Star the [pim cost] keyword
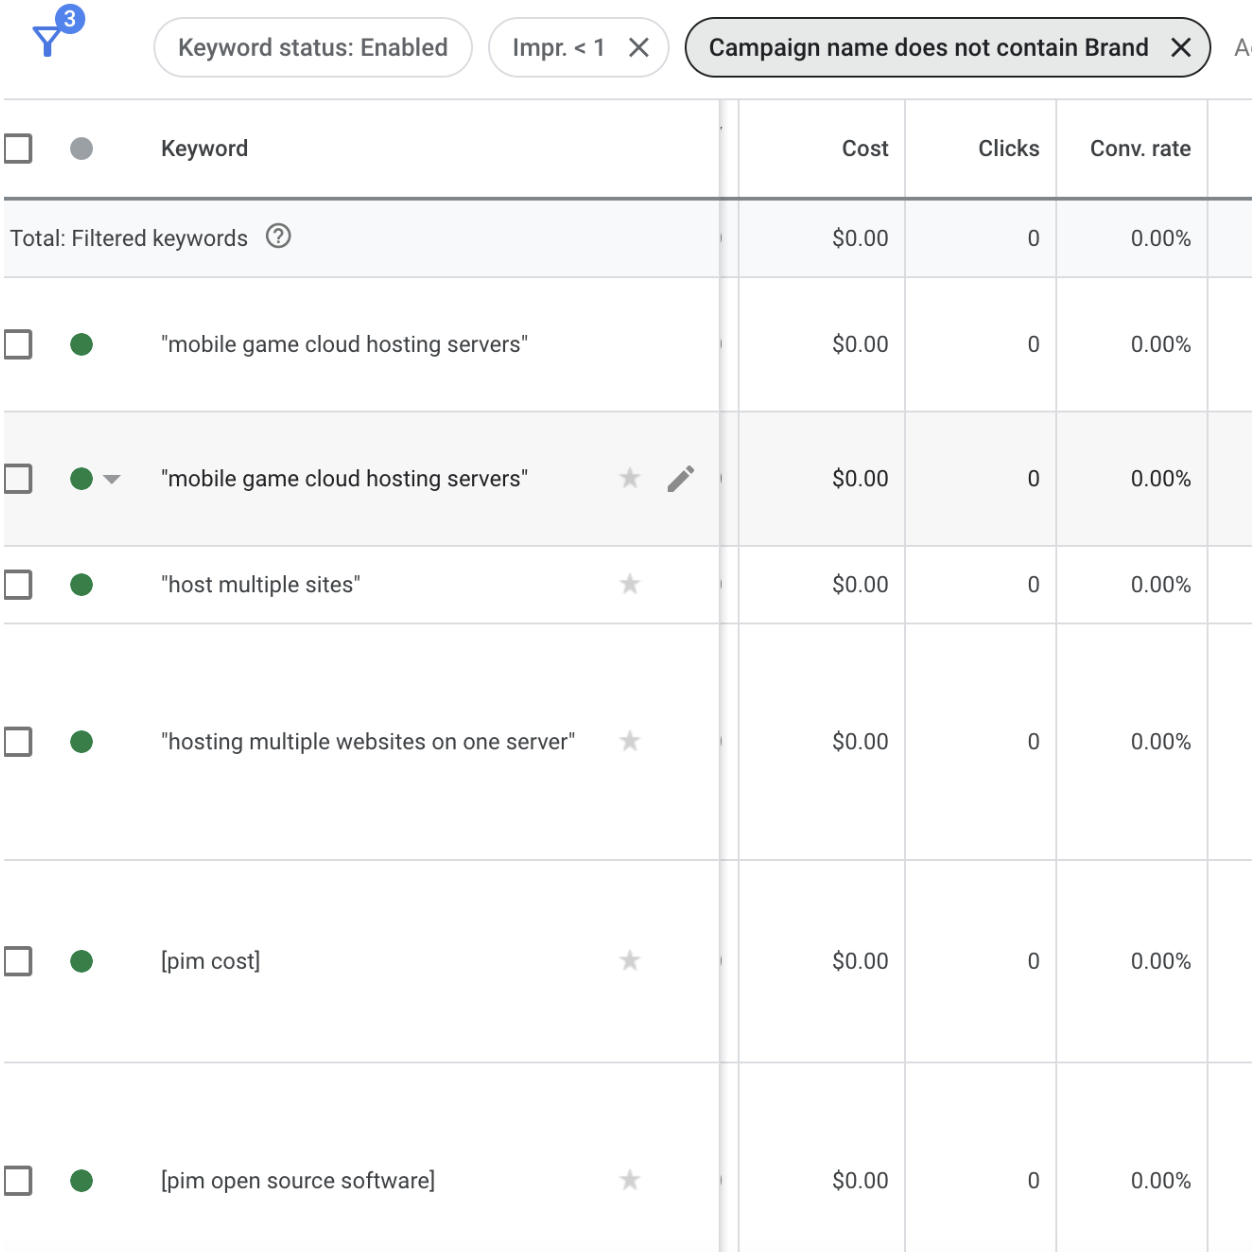1256x1252 pixels. pyautogui.click(x=630, y=961)
